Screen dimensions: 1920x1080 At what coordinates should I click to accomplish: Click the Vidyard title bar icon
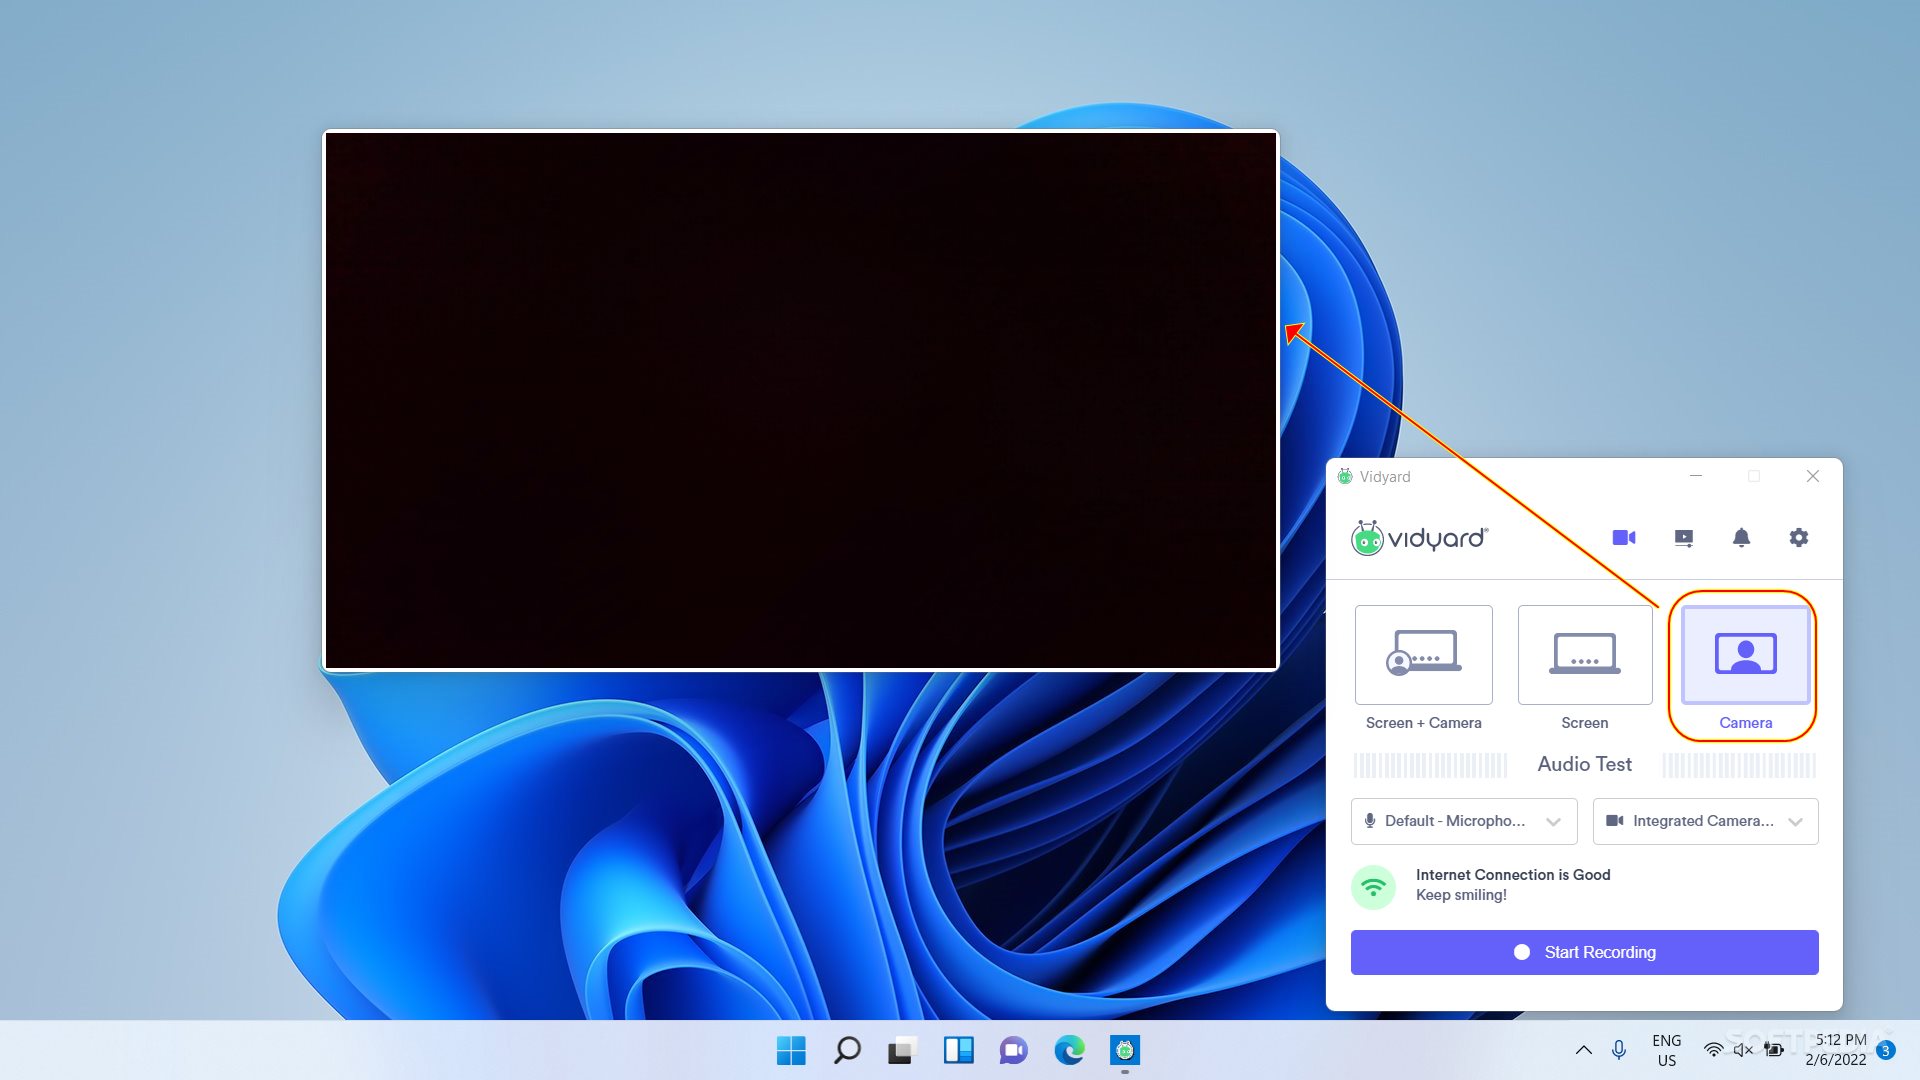click(1345, 476)
